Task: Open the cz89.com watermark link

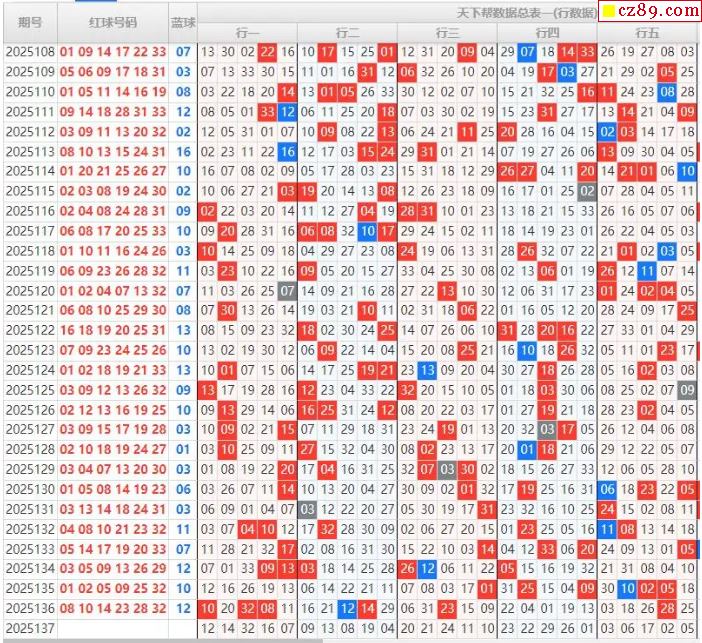Action: [x=656, y=13]
